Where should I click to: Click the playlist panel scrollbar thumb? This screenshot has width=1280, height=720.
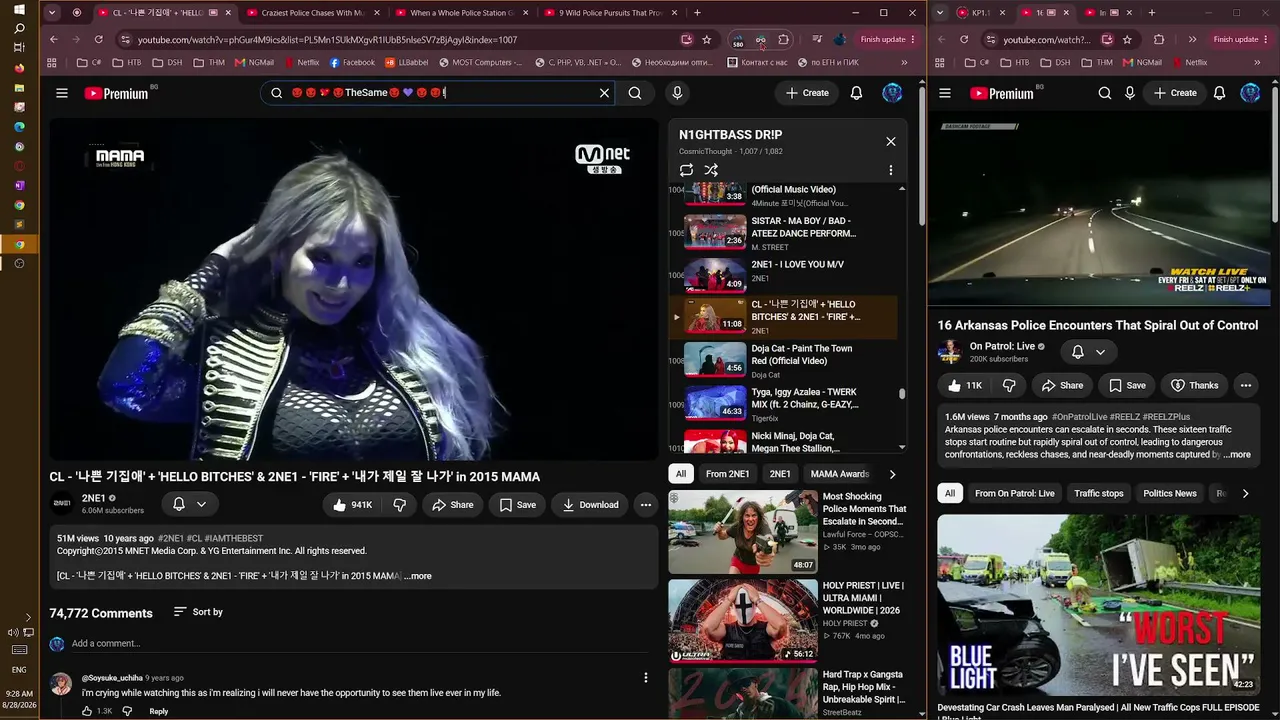pyautogui.click(x=902, y=393)
